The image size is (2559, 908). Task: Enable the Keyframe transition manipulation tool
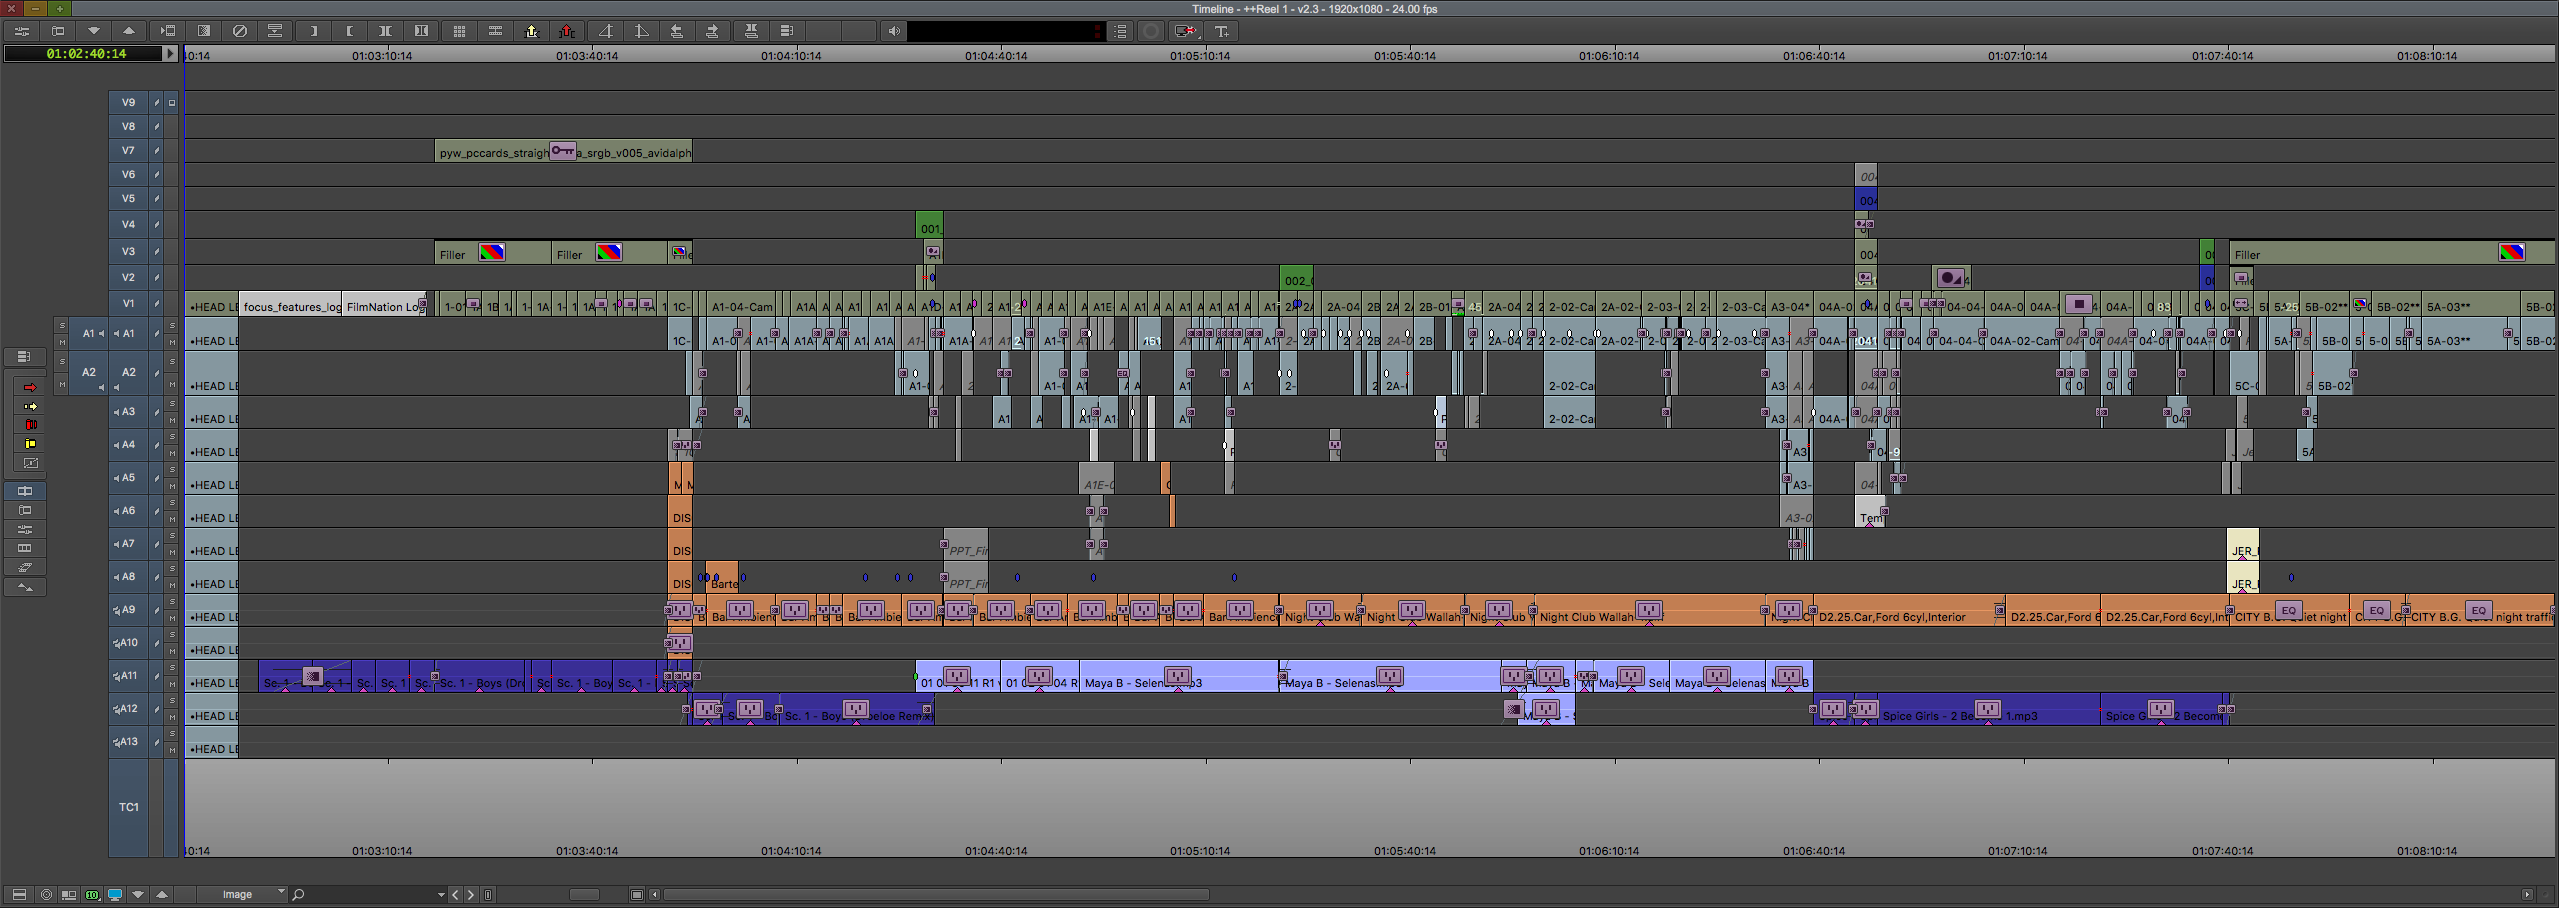tap(30, 463)
